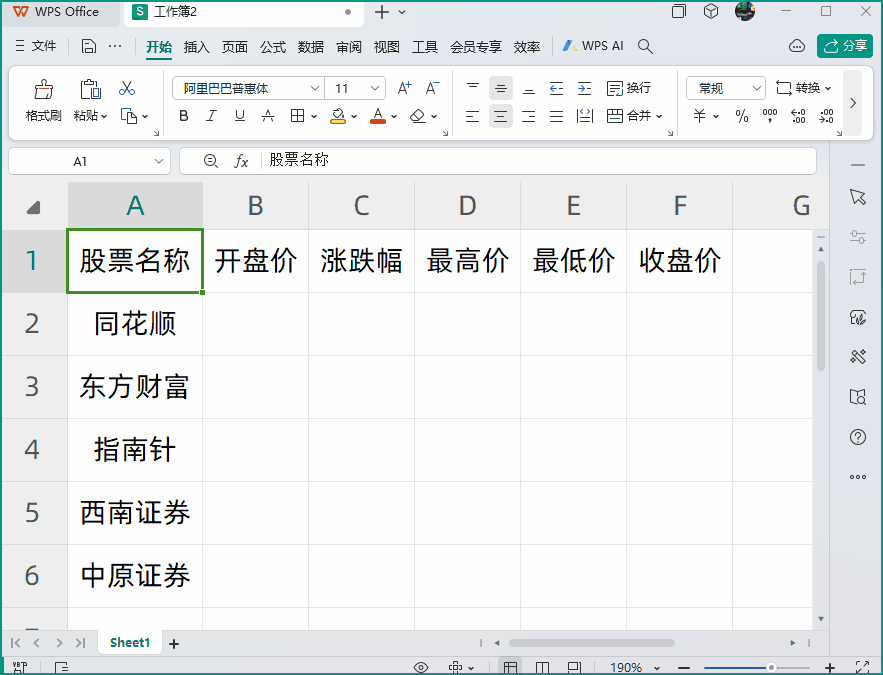Toggle underline formatting
Image resolution: width=883 pixels, height=675 pixels.
[x=240, y=116]
